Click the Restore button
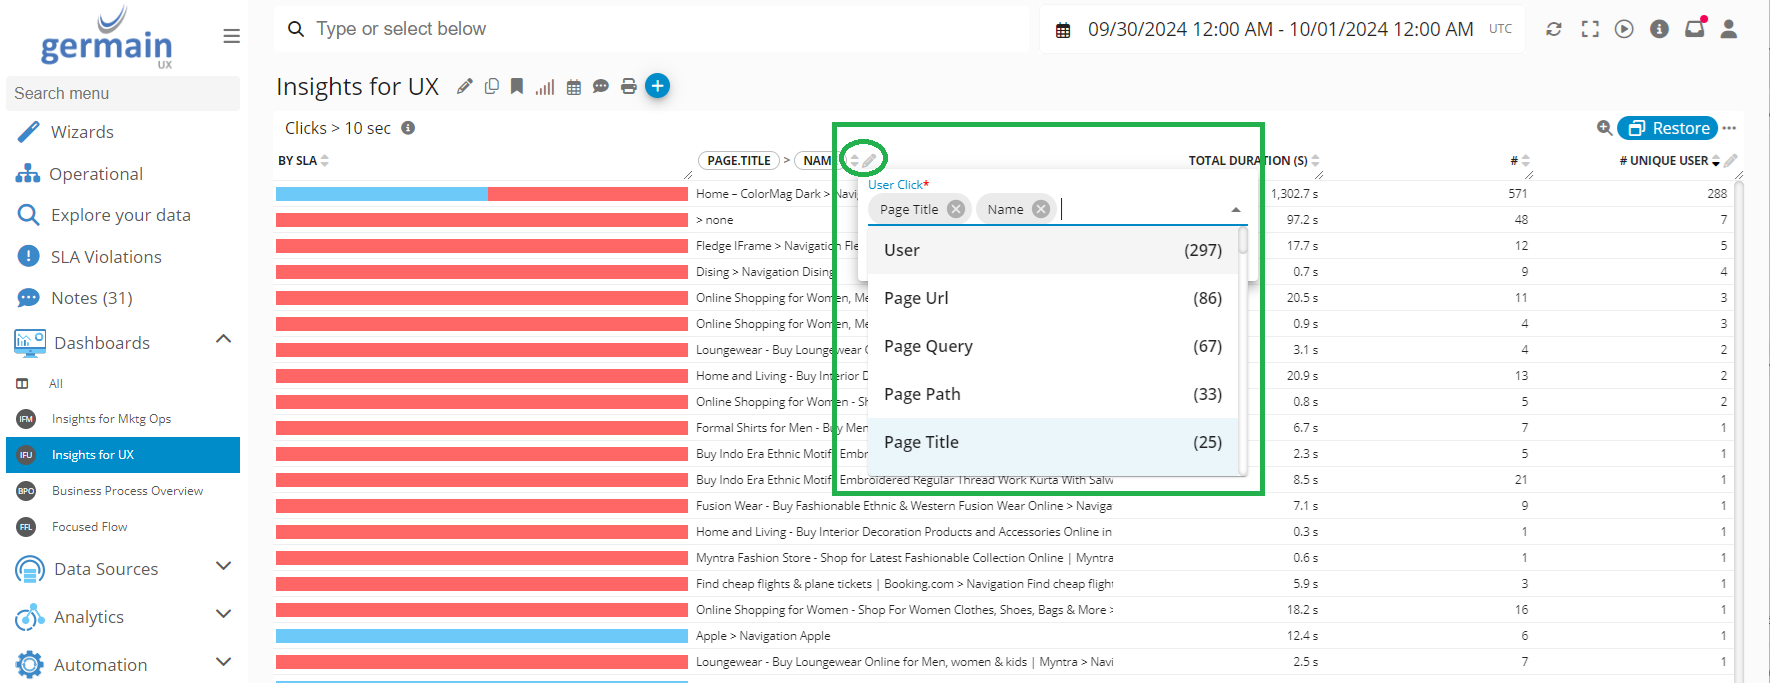Screen dimensions: 1770x683 1668,128
